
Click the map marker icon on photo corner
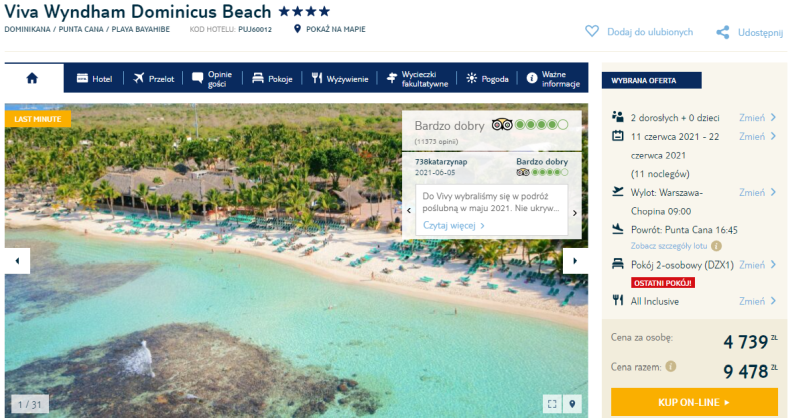tap(572, 404)
